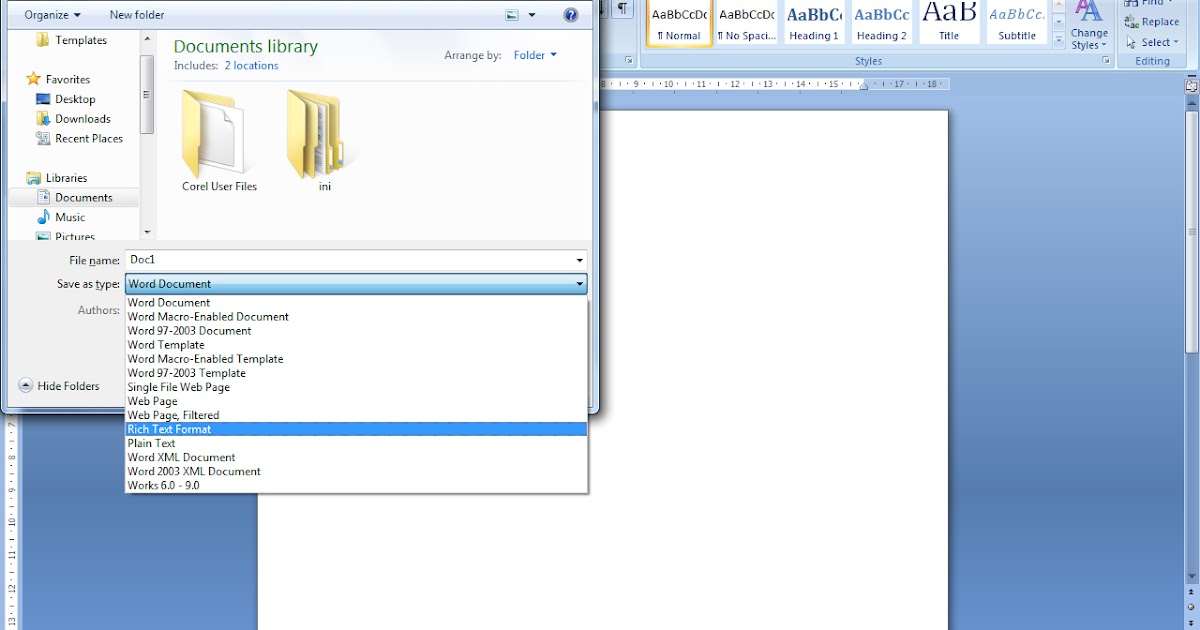Select Rich Text Format from the list
Screen dimensions: 1200x630
356,429
